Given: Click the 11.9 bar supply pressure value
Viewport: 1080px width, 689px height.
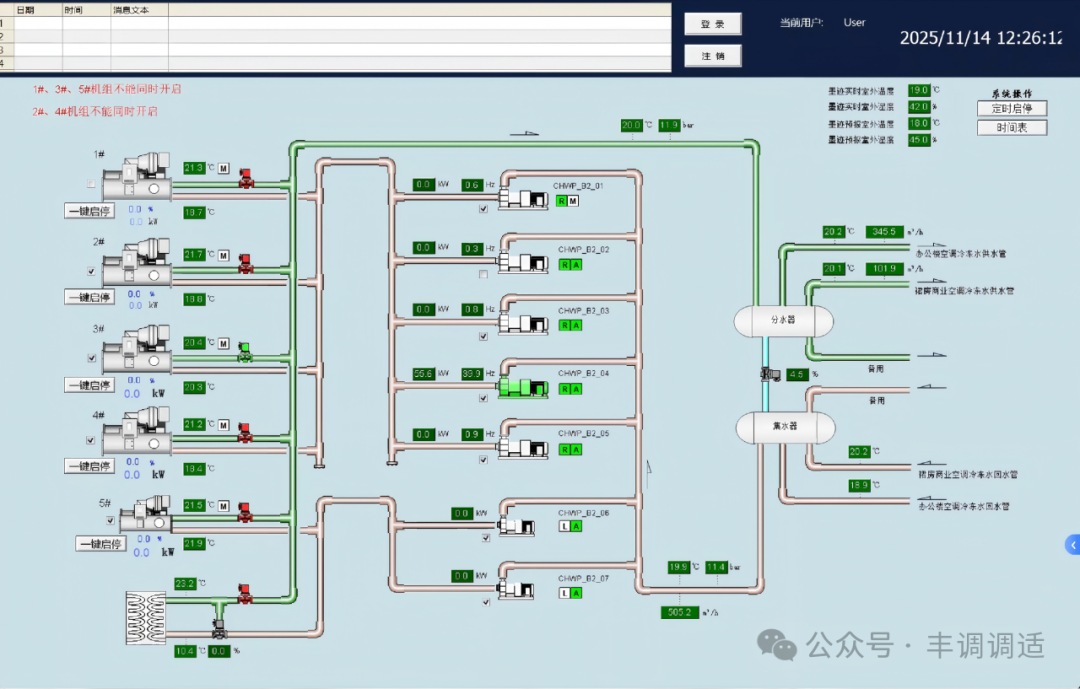Looking at the screenshot, I should (x=669, y=125).
